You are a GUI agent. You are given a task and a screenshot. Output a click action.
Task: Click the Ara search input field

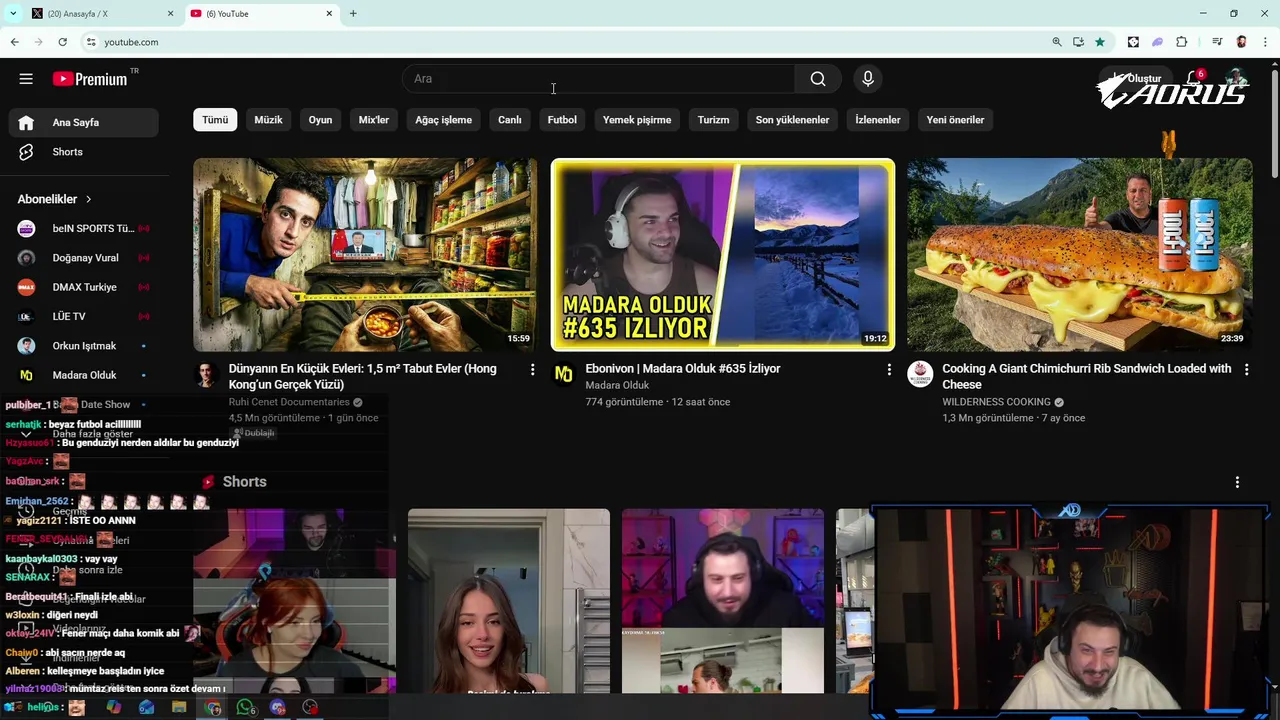click(599, 79)
